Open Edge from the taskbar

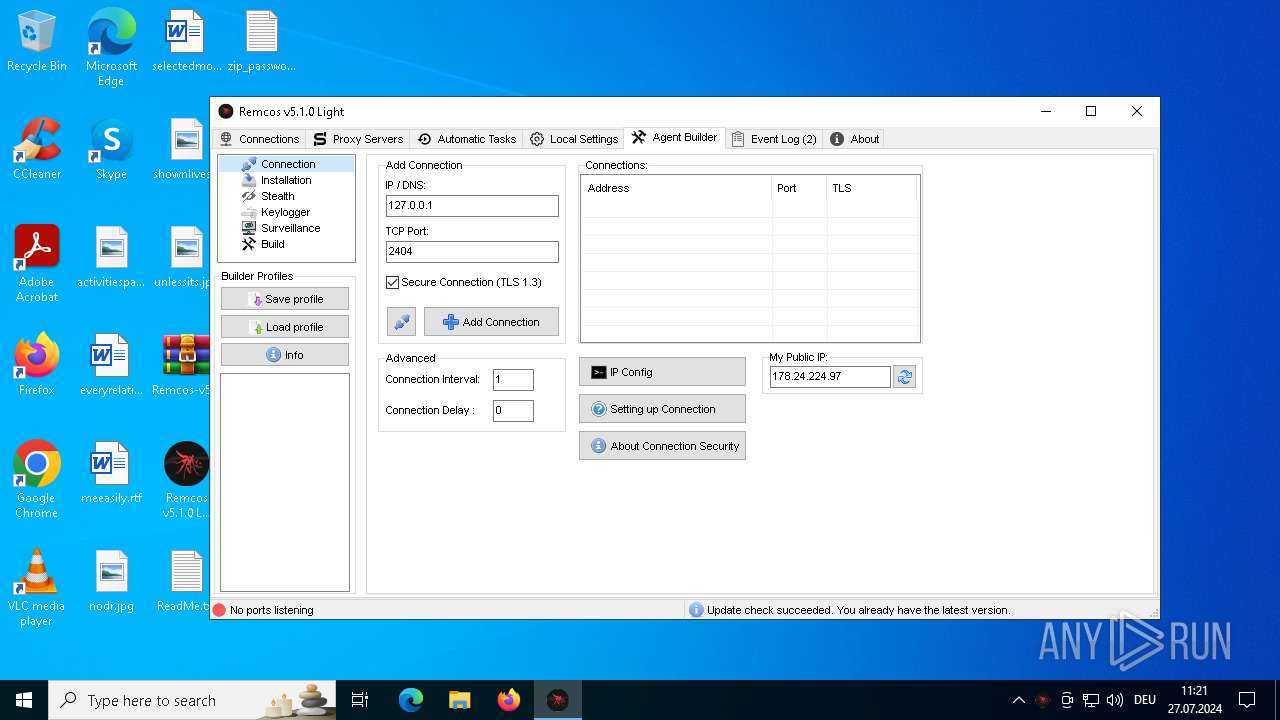pyautogui.click(x=411, y=700)
